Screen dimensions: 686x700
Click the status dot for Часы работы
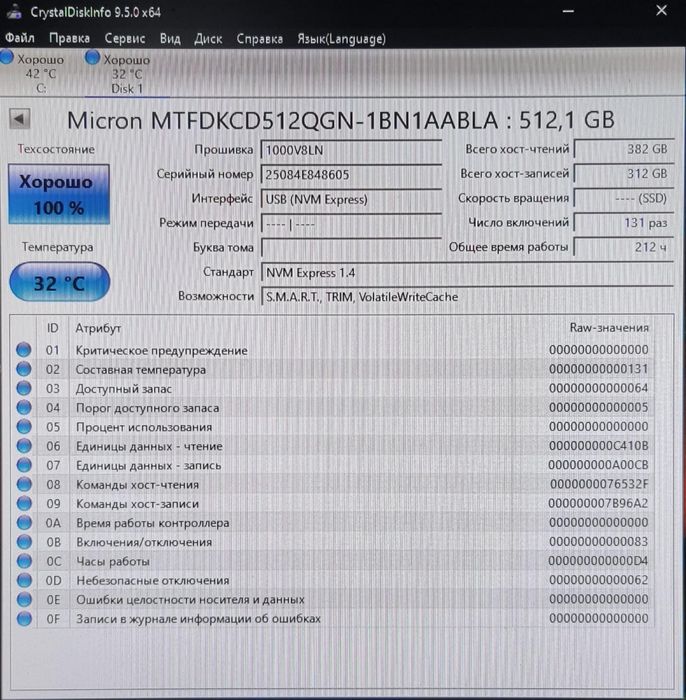click(x=24, y=561)
